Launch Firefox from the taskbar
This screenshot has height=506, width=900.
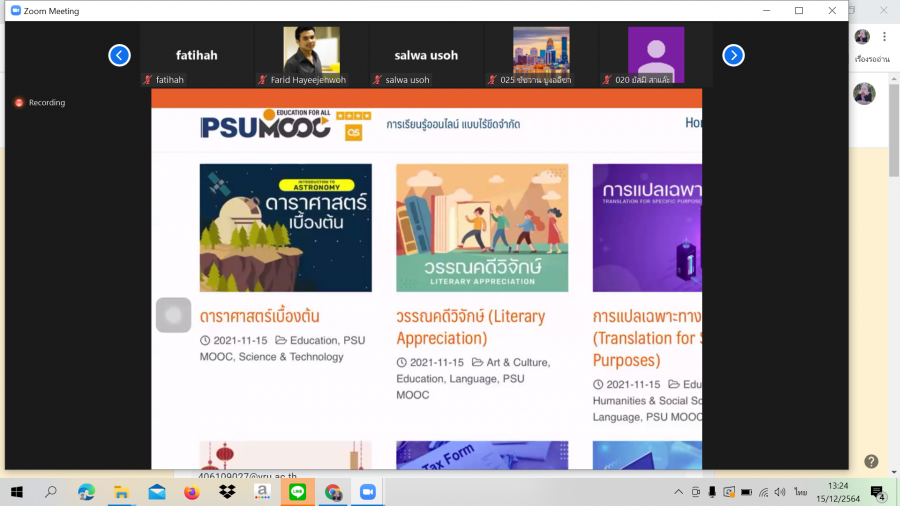tap(192, 492)
